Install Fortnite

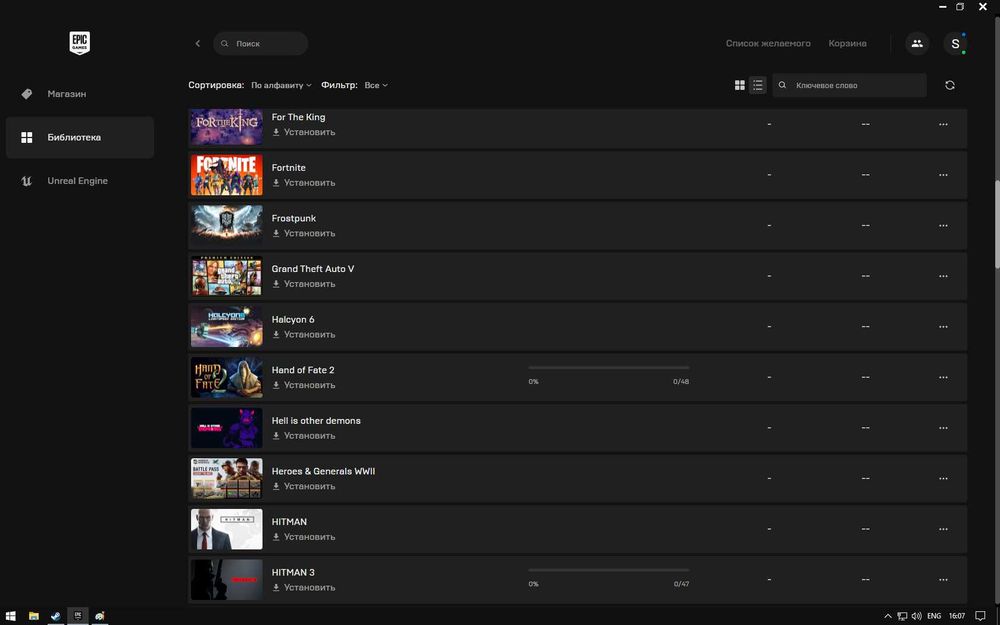point(304,182)
